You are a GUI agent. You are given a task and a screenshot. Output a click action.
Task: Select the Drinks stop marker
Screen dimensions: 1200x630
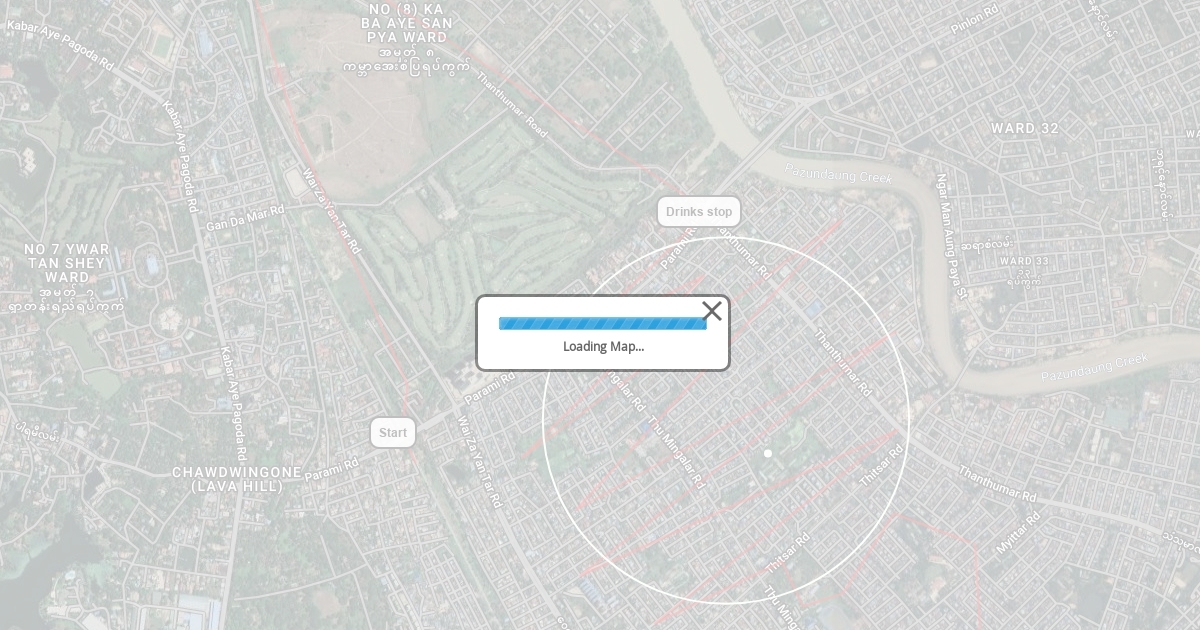coord(699,211)
